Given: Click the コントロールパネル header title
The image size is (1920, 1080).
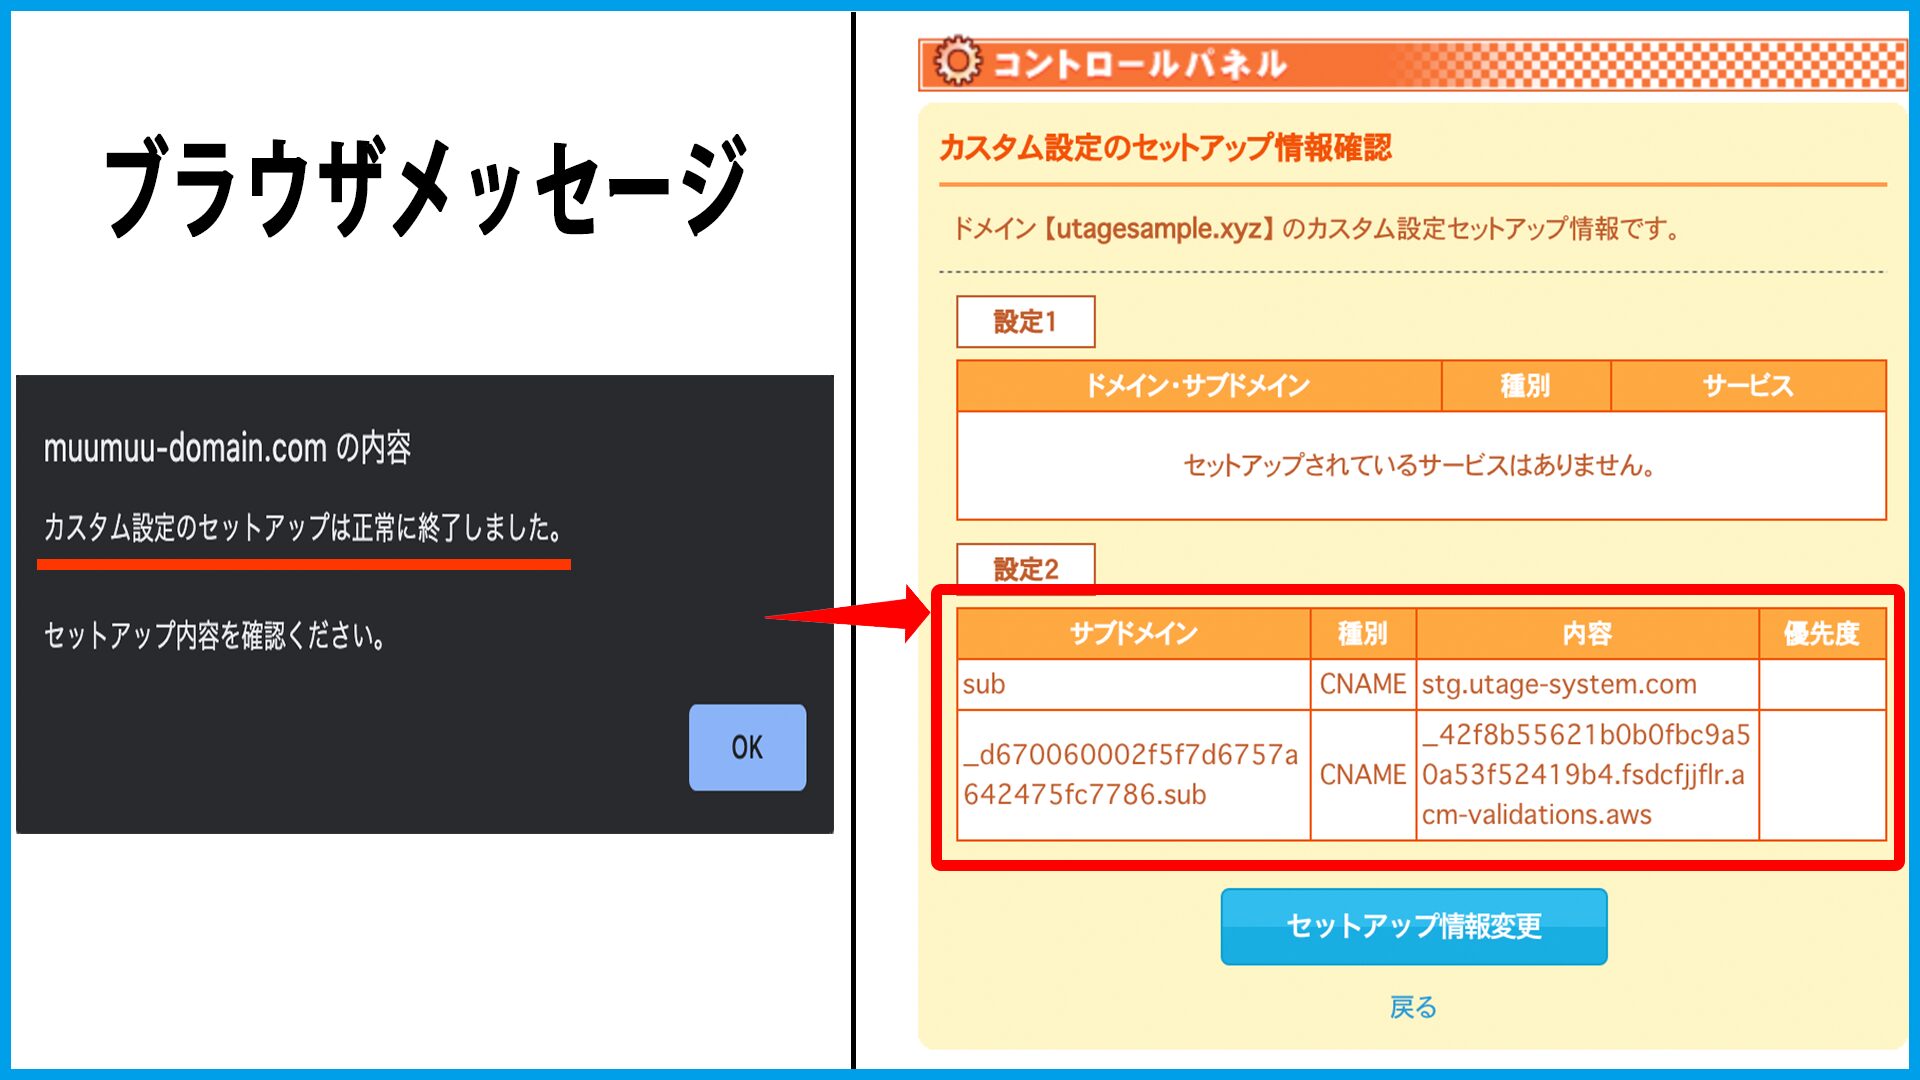Looking at the screenshot, I should click(1140, 64).
